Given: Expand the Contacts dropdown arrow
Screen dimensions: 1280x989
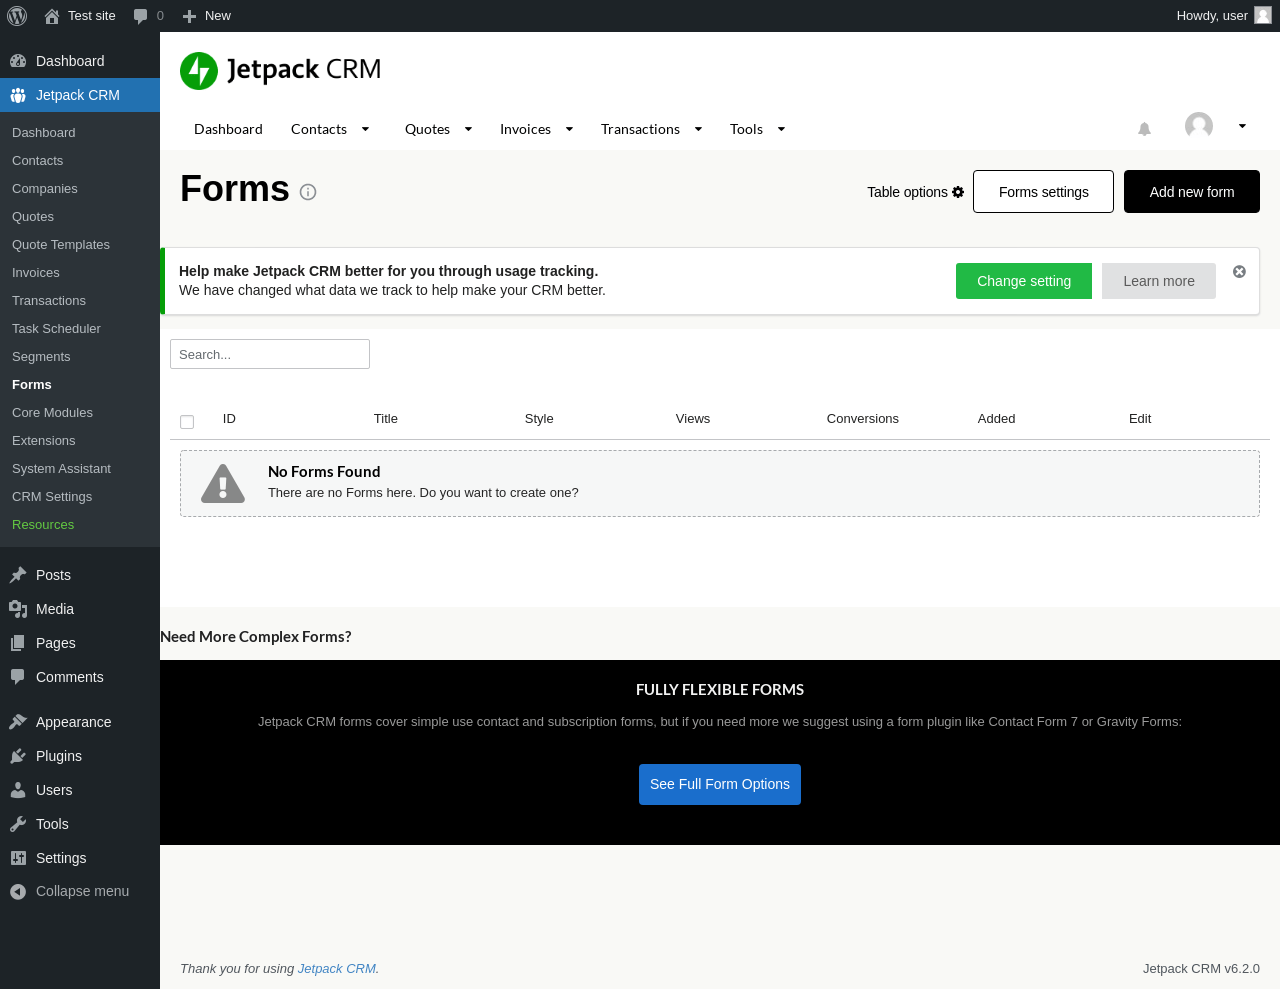Looking at the screenshot, I should tap(366, 129).
